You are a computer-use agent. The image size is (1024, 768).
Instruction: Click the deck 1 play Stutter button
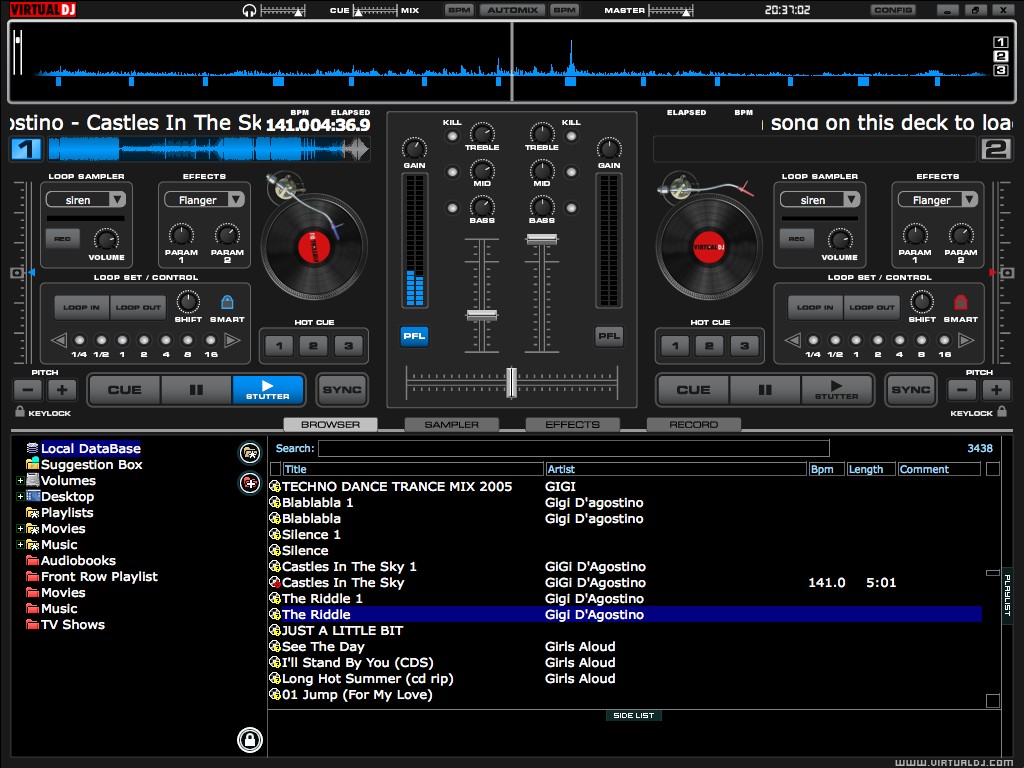268,389
